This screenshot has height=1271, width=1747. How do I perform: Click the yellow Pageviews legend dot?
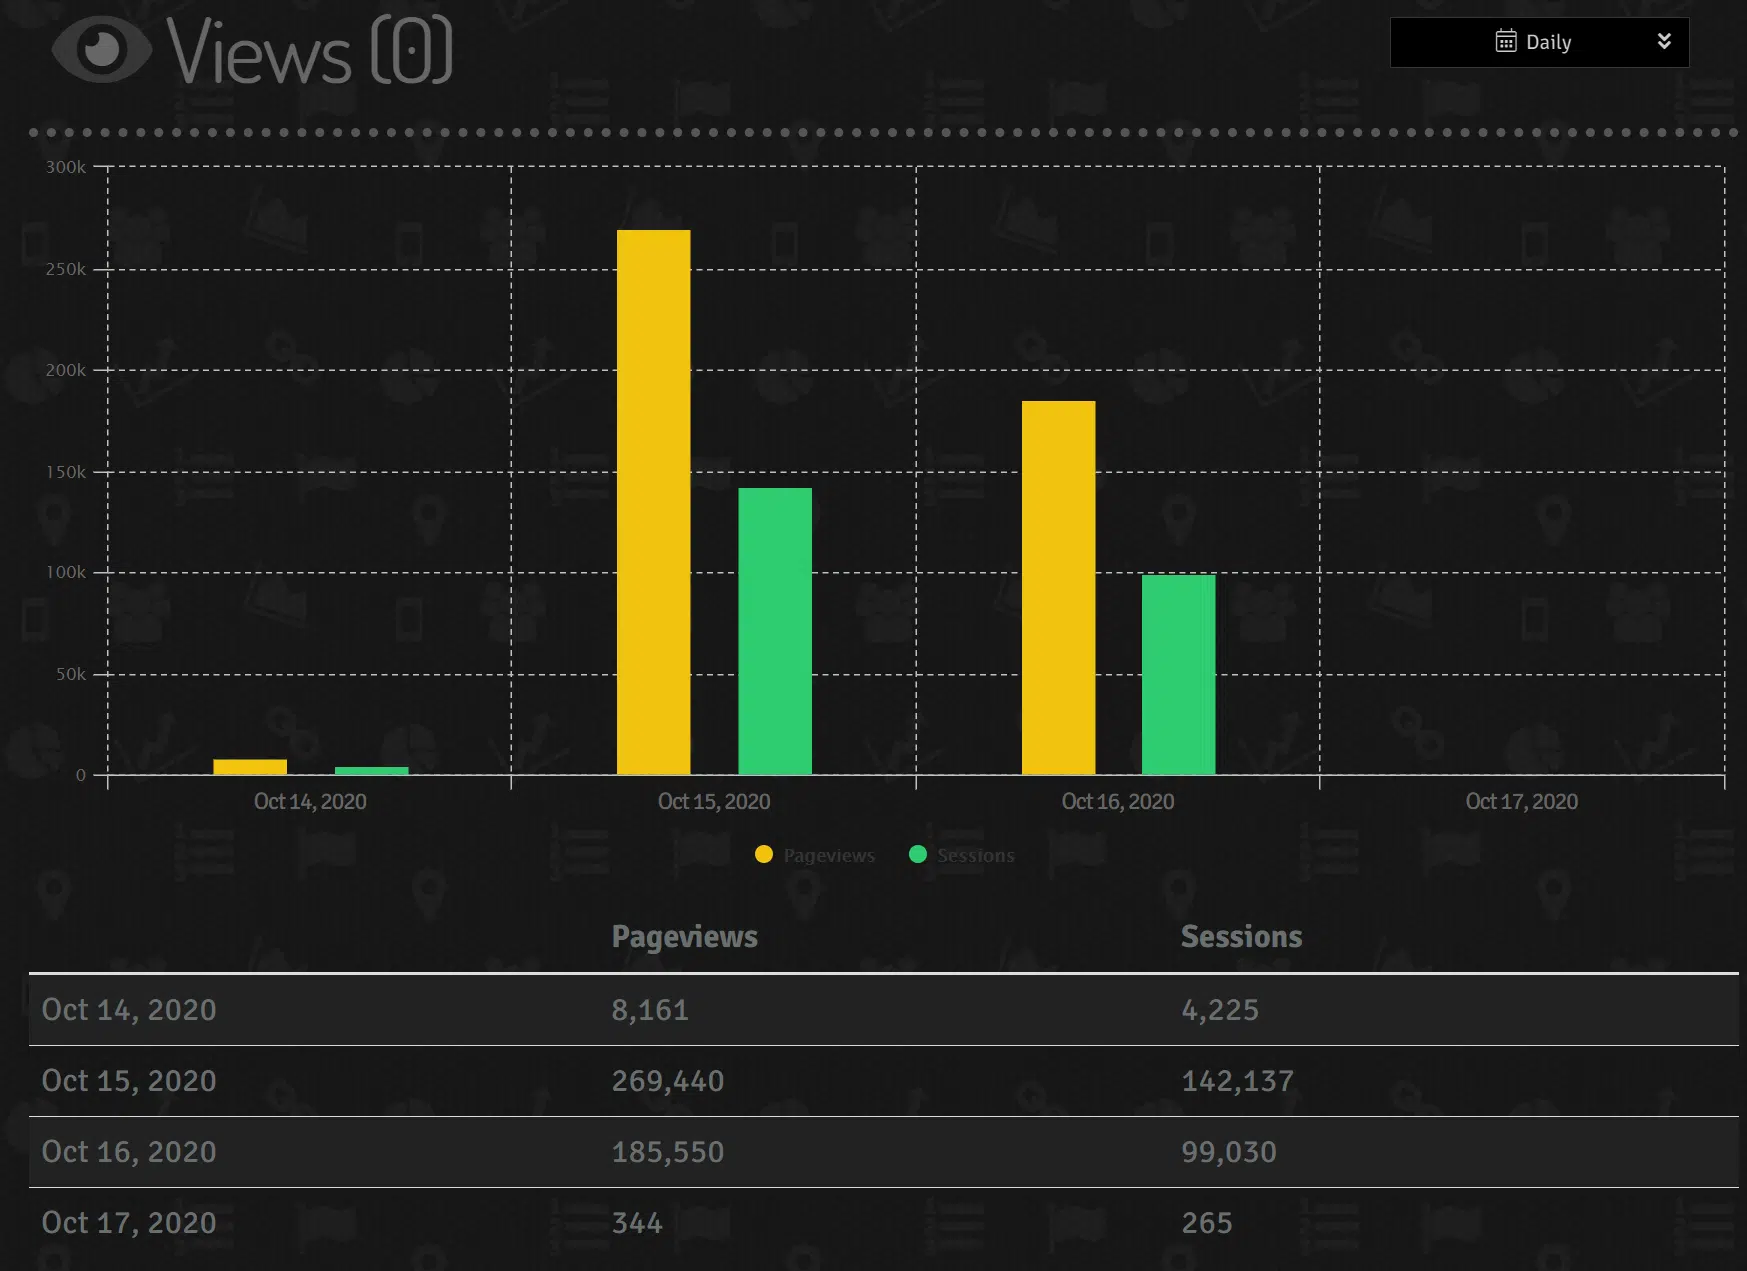764,855
